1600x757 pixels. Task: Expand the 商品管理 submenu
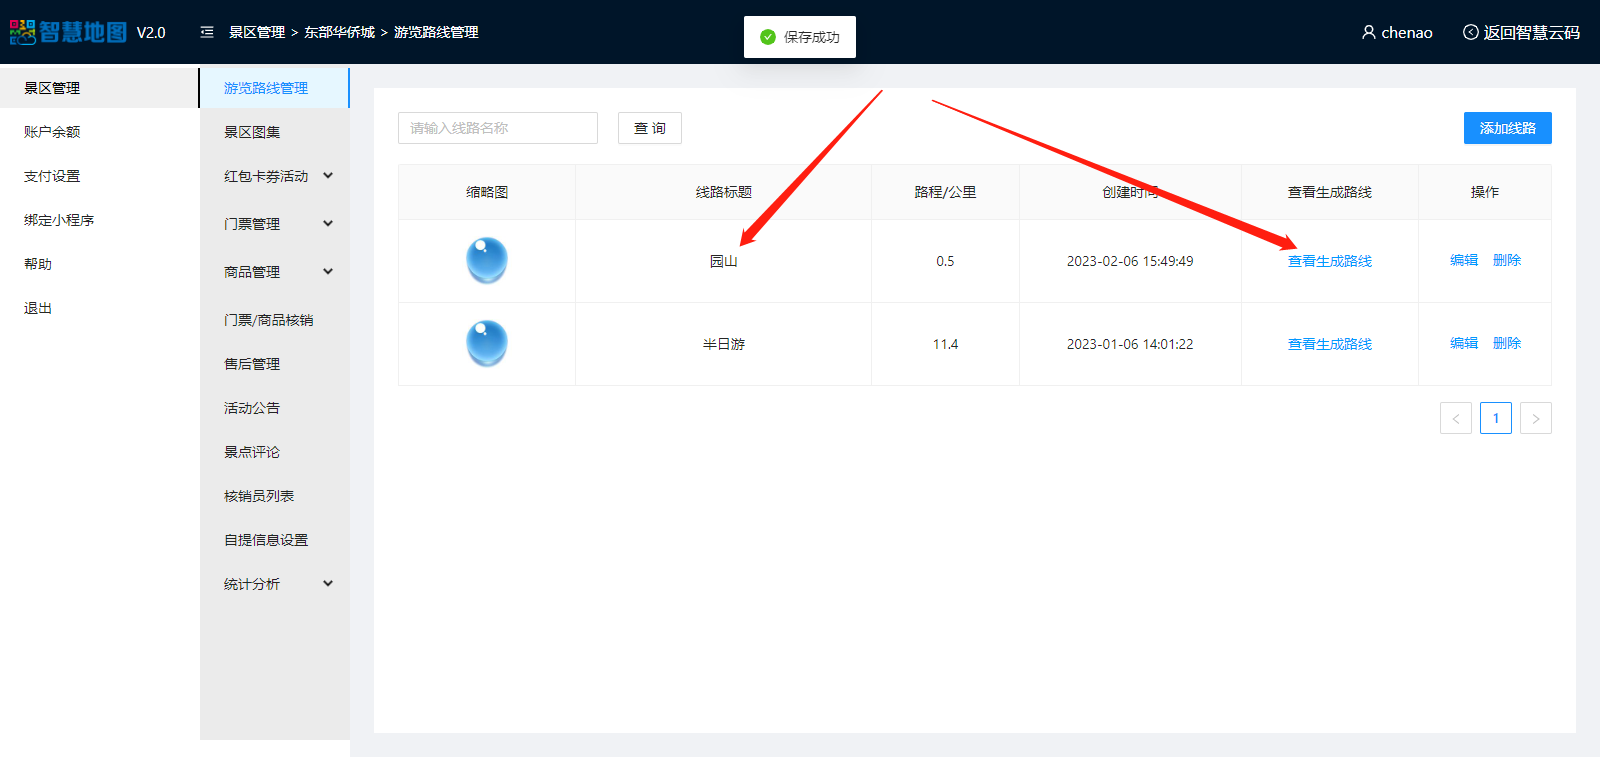click(x=327, y=272)
